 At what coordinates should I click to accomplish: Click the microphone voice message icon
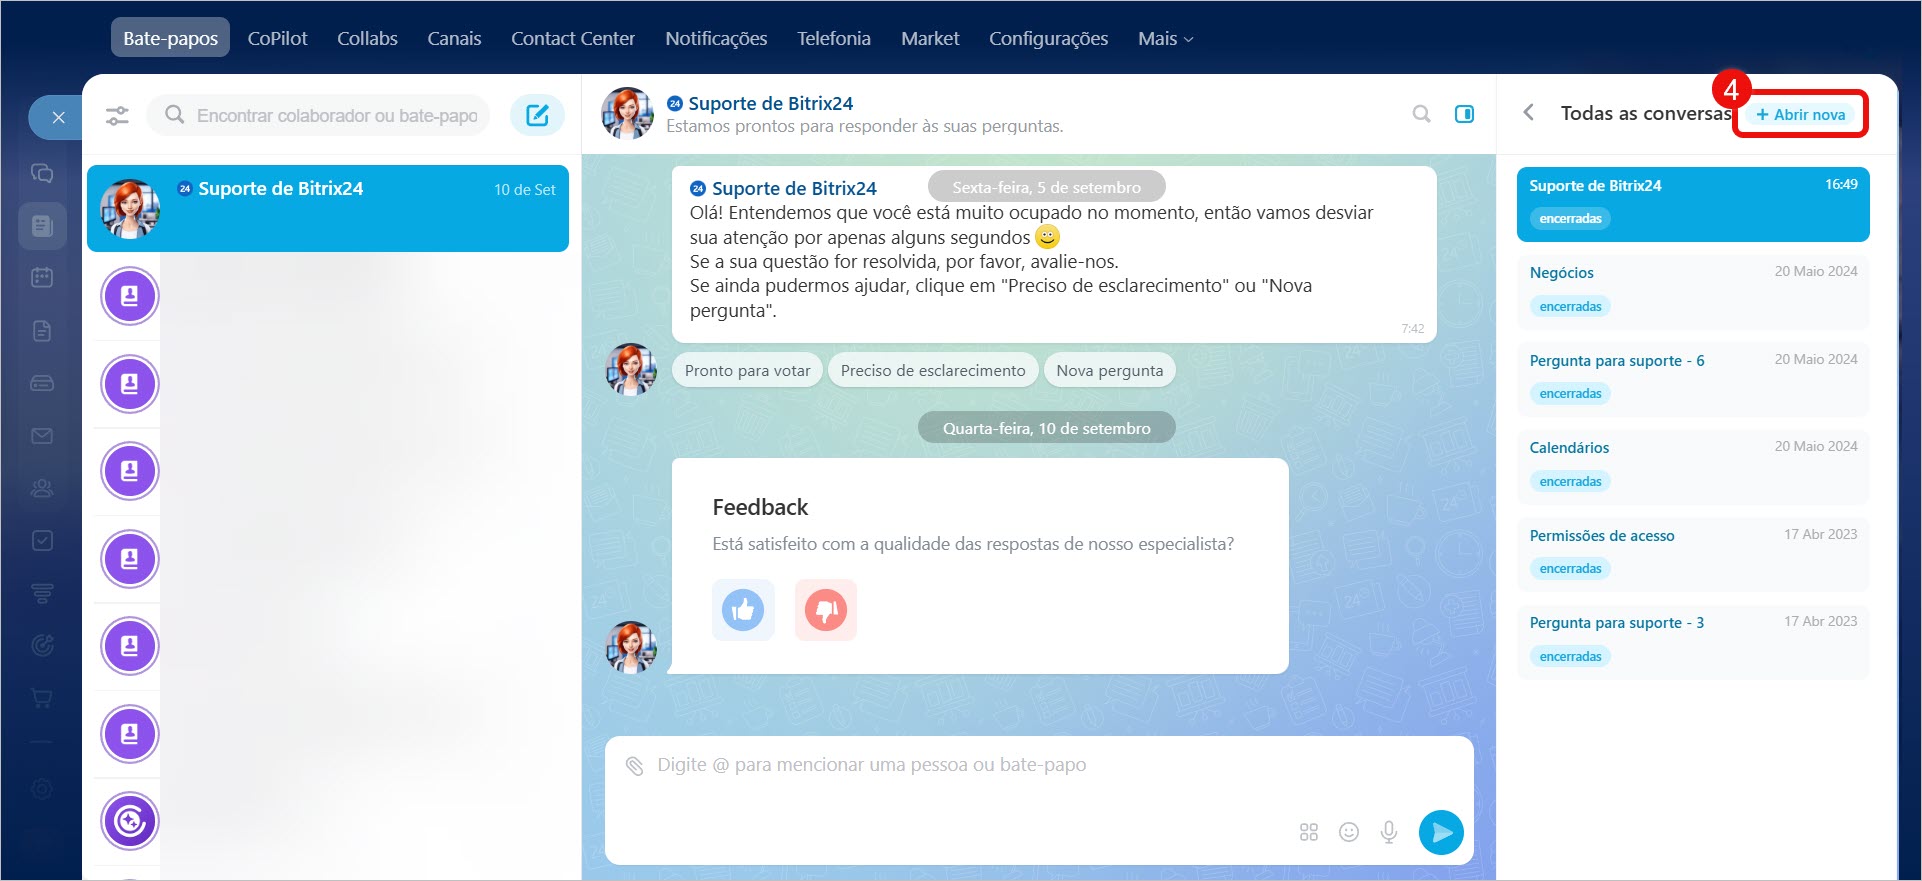(1389, 832)
